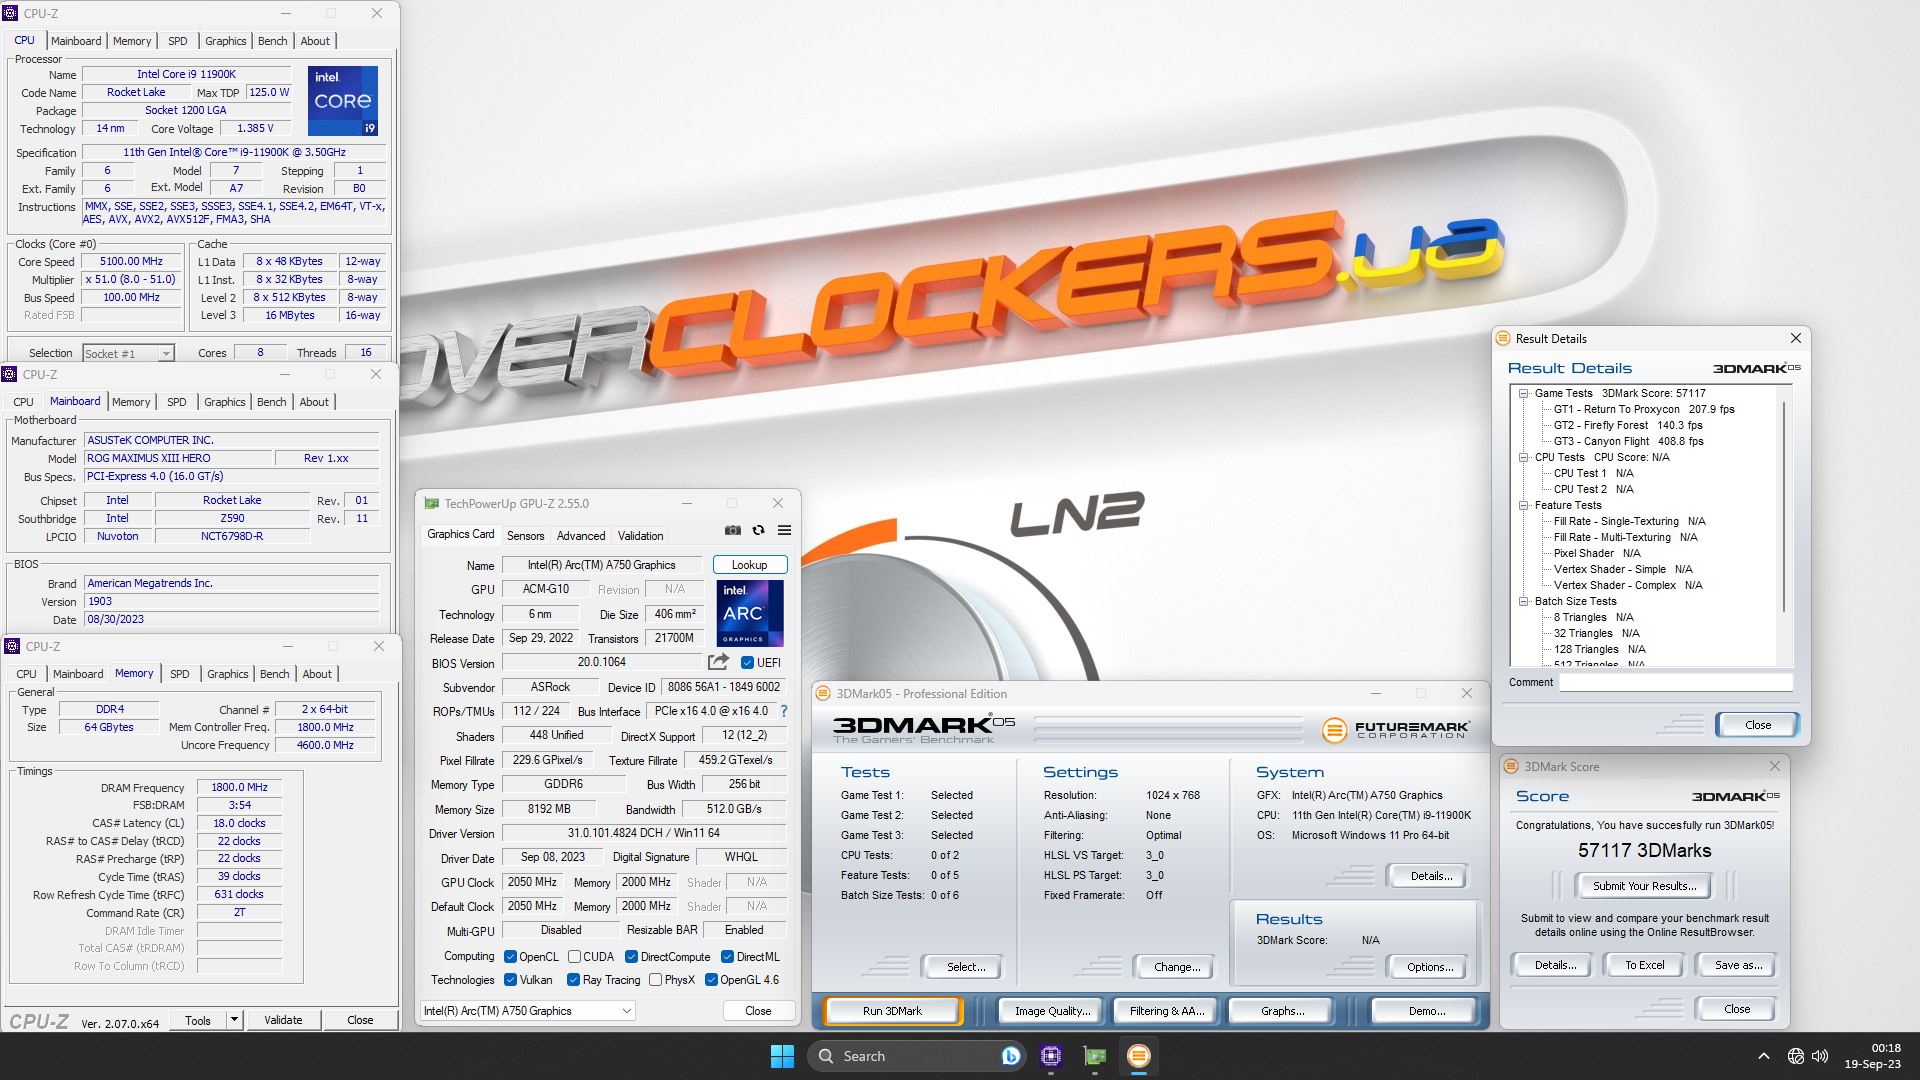Click the Save as button
The height and width of the screenshot is (1080, 1920).
(1738, 965)
